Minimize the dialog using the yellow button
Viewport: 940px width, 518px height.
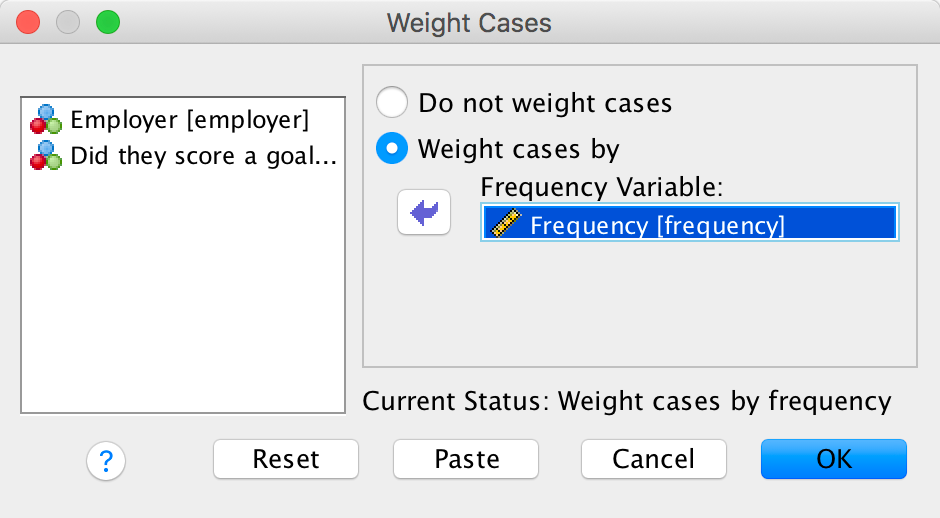pos(67,21)
